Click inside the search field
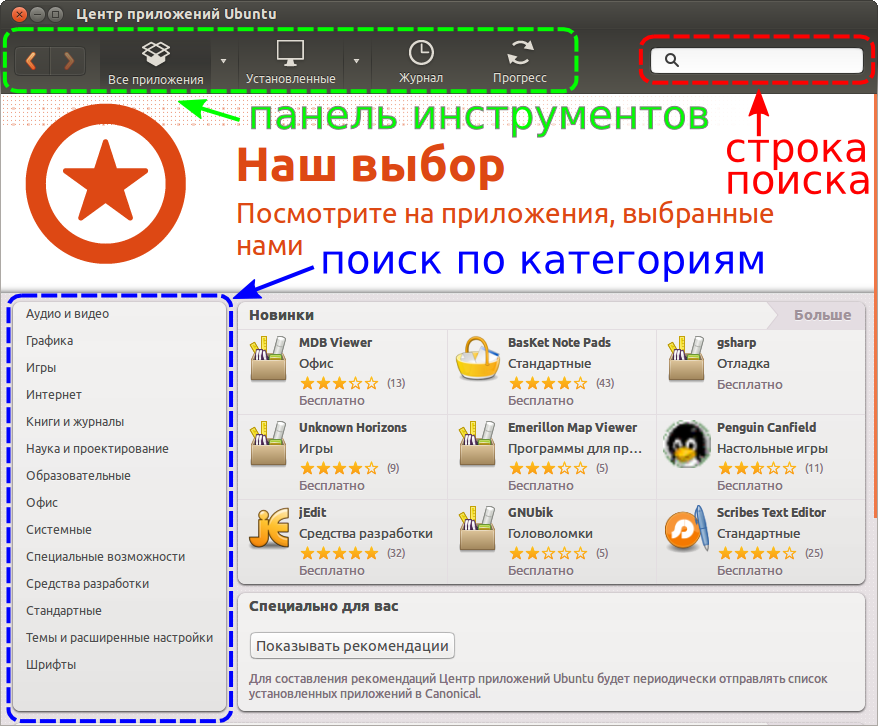Screen dimensions: 878x726 click(756, 60)
